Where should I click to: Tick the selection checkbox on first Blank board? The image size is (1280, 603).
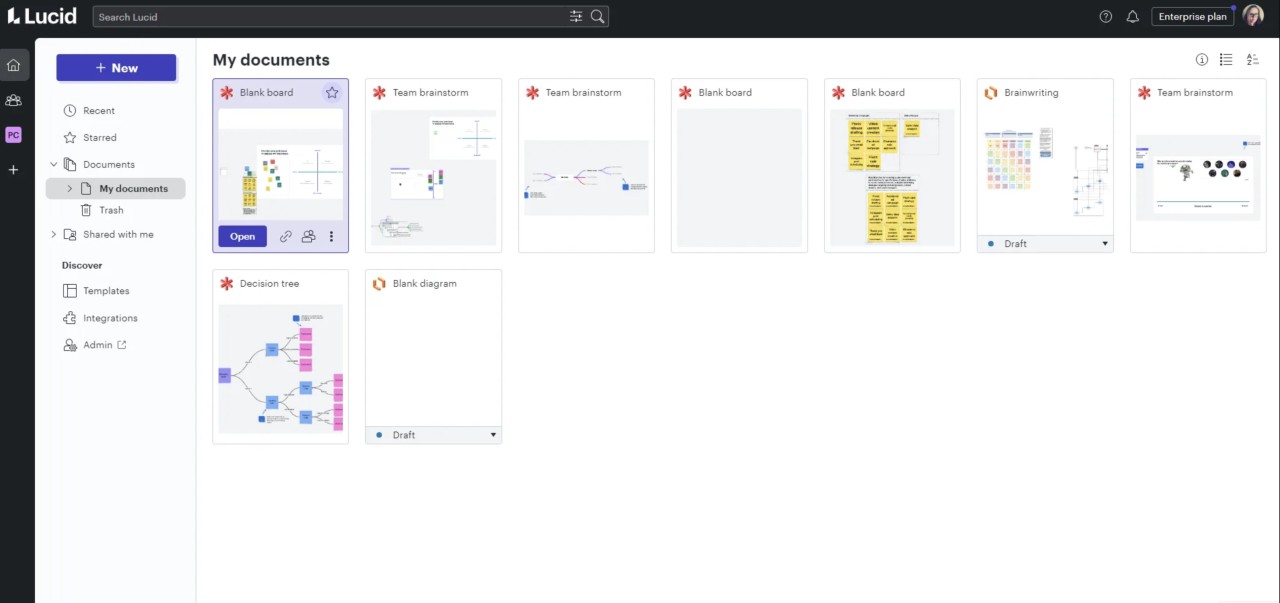pyautogui.click(x=224, y=172)
